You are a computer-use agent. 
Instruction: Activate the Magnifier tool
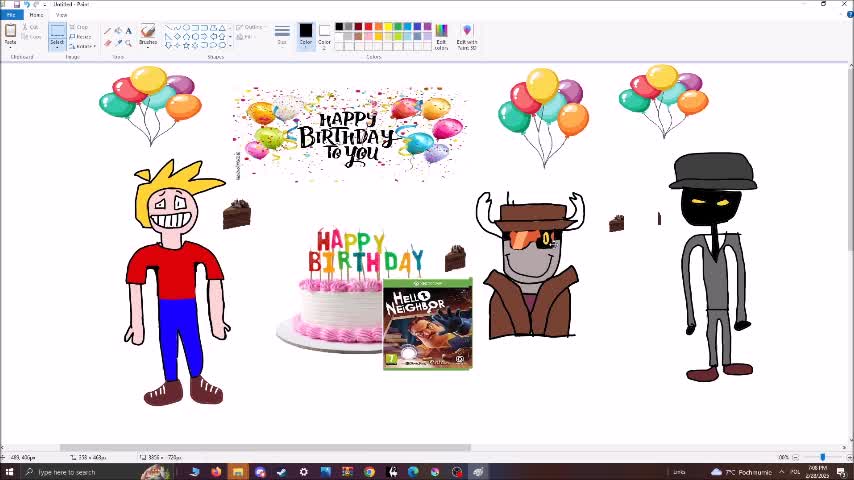click(x=128, y=42)
